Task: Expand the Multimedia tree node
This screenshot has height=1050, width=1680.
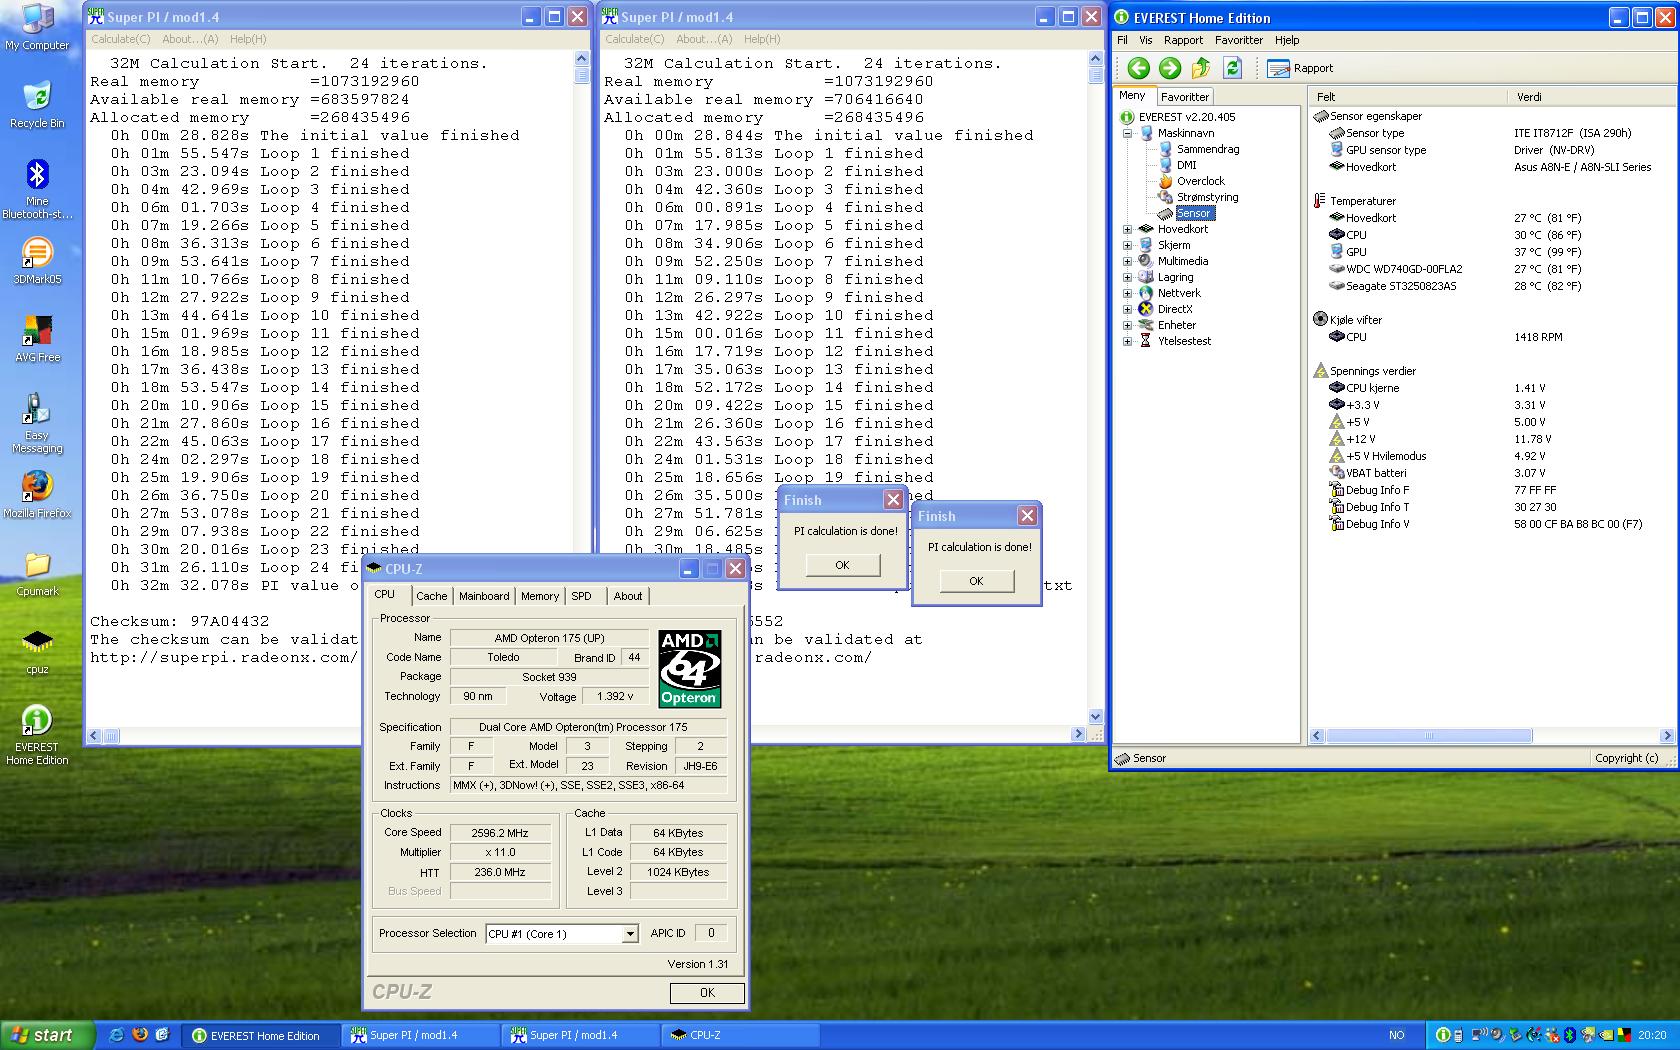Action: pyautogui.click(x=1127, y=261)
